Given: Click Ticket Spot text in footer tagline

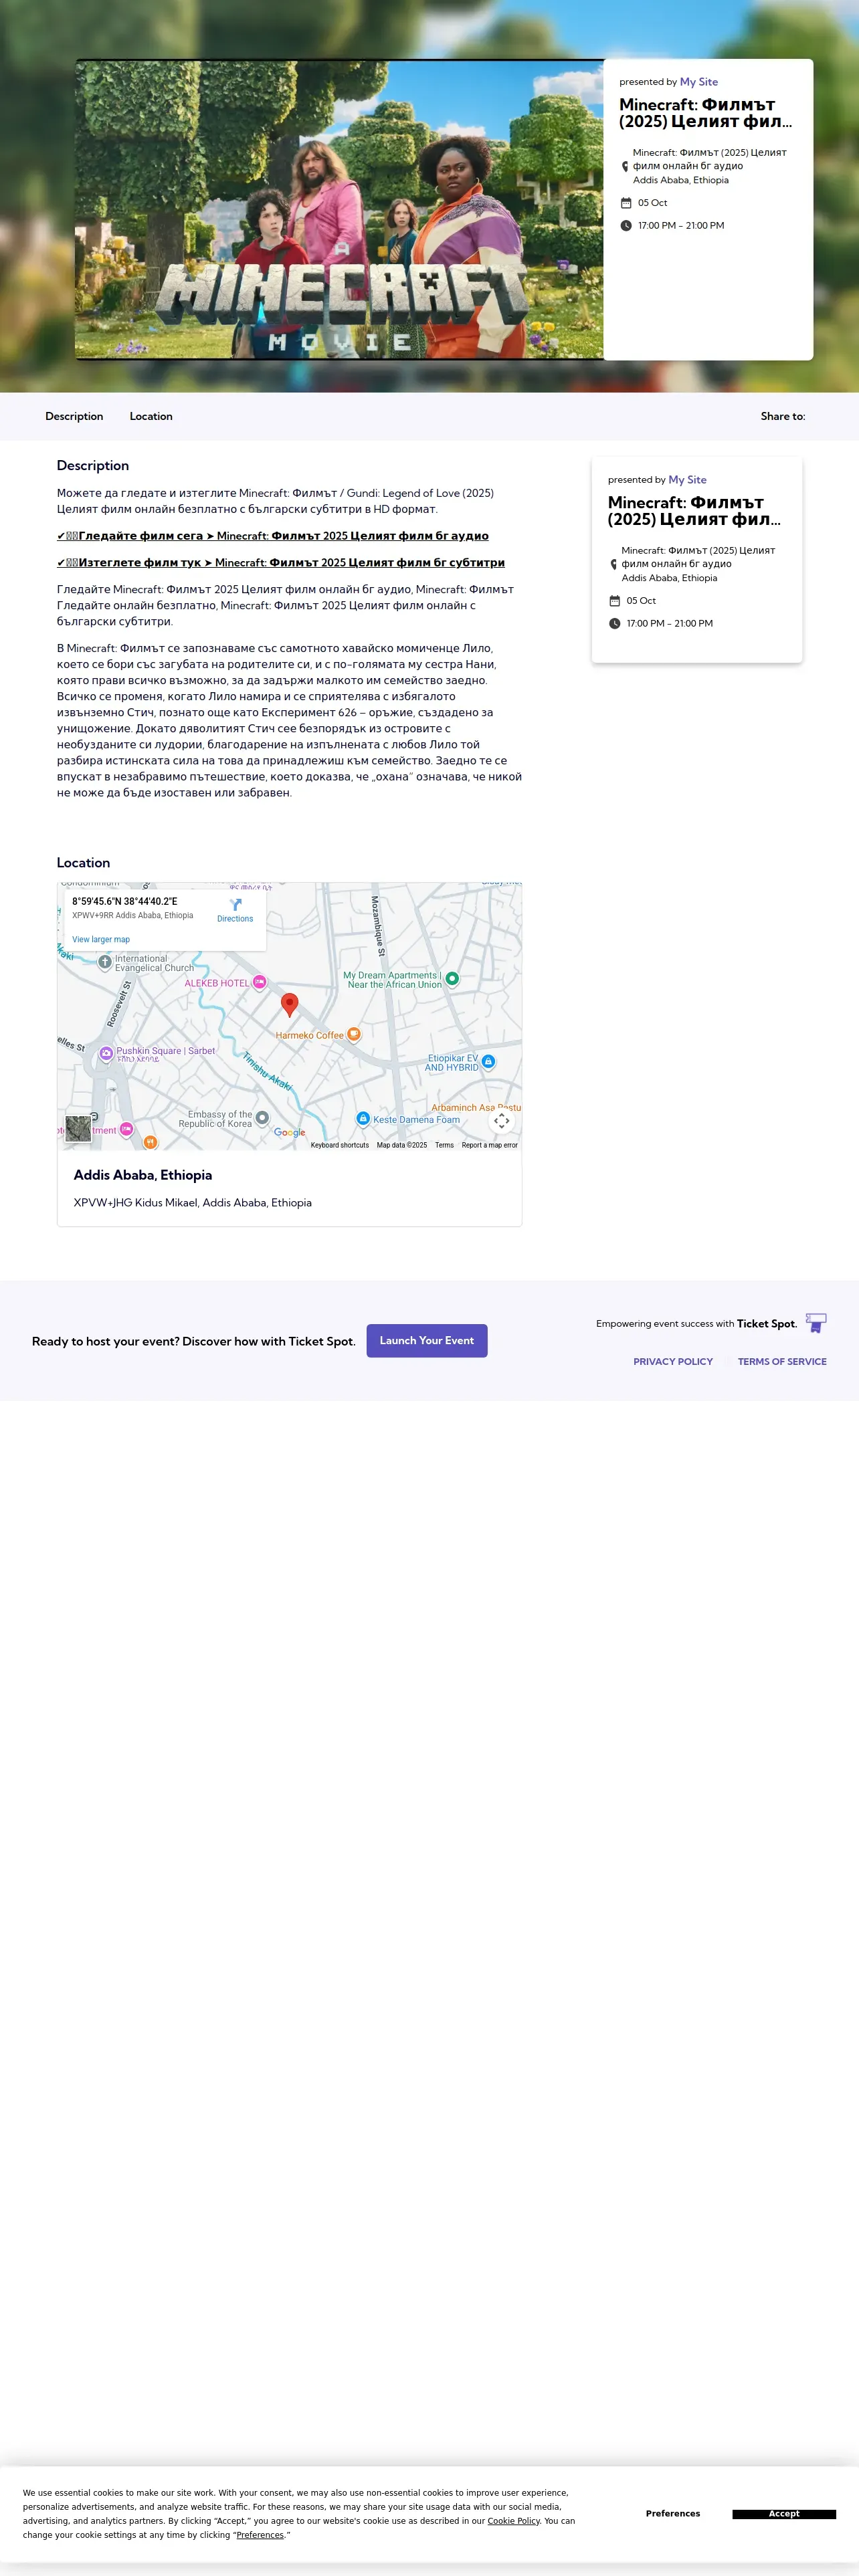Looking at the screenshot, I should (x=767, y=1324).
